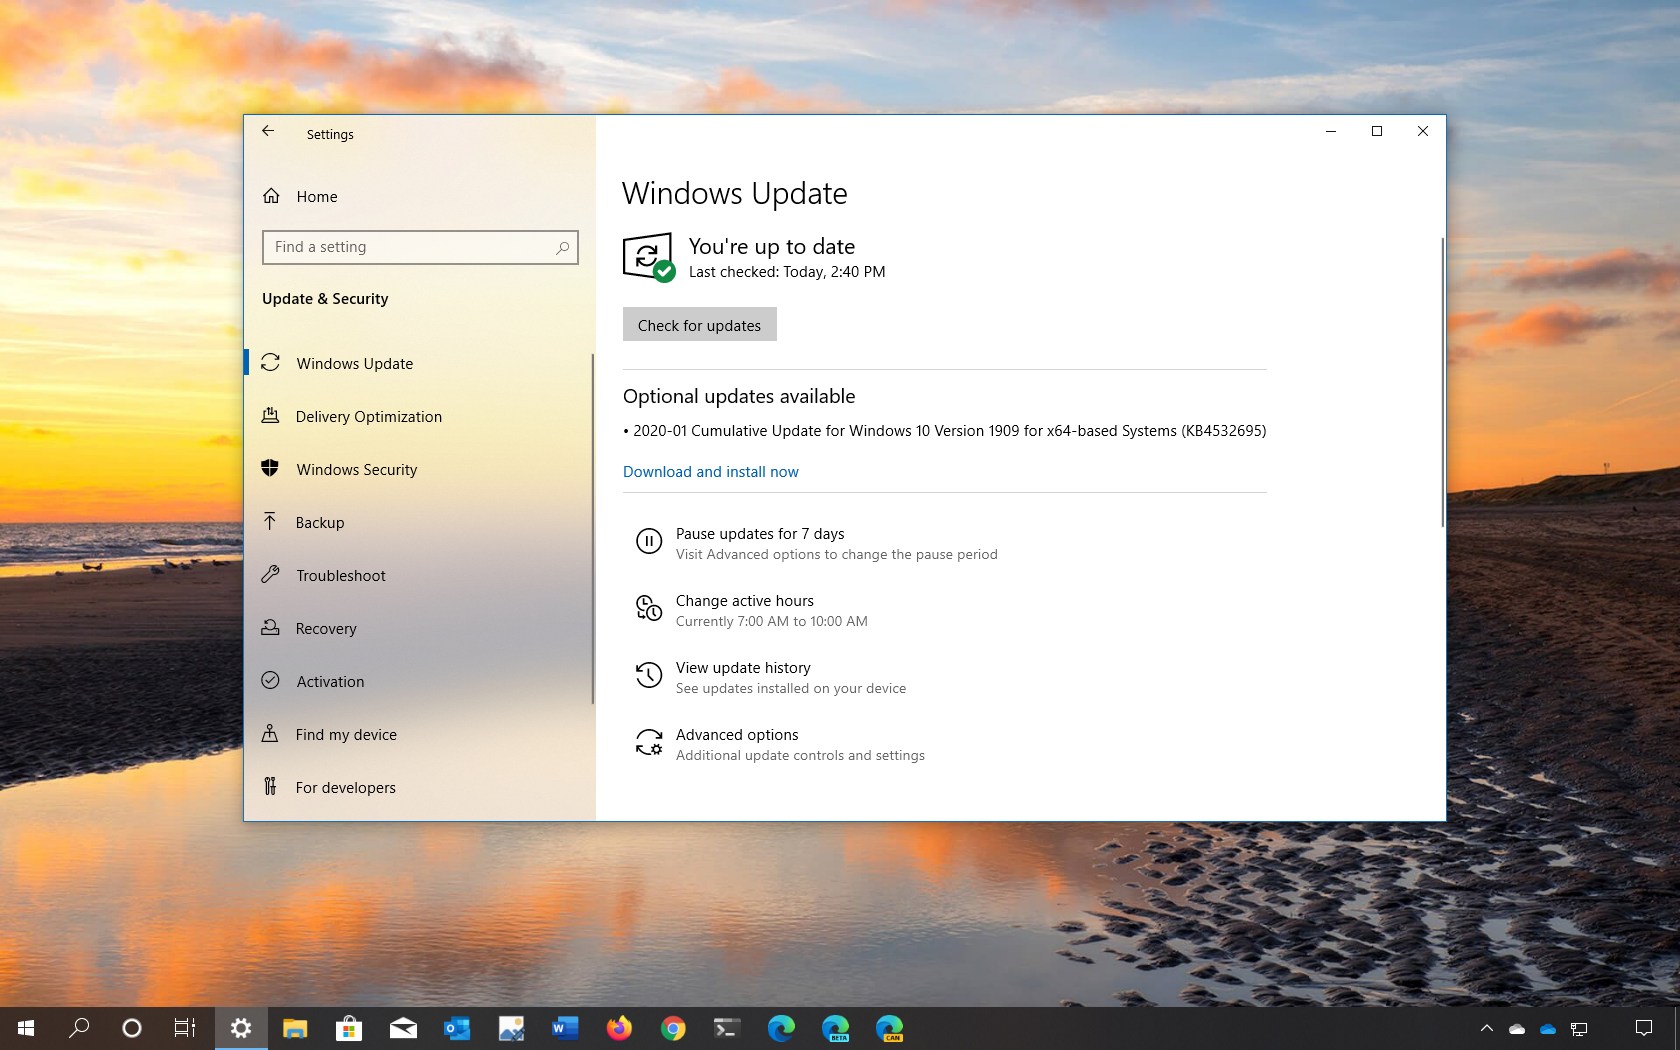This screenshot has height=1050, width=1680.
Task: Click Pause updates for 7 days
Action: click(760, 534)
